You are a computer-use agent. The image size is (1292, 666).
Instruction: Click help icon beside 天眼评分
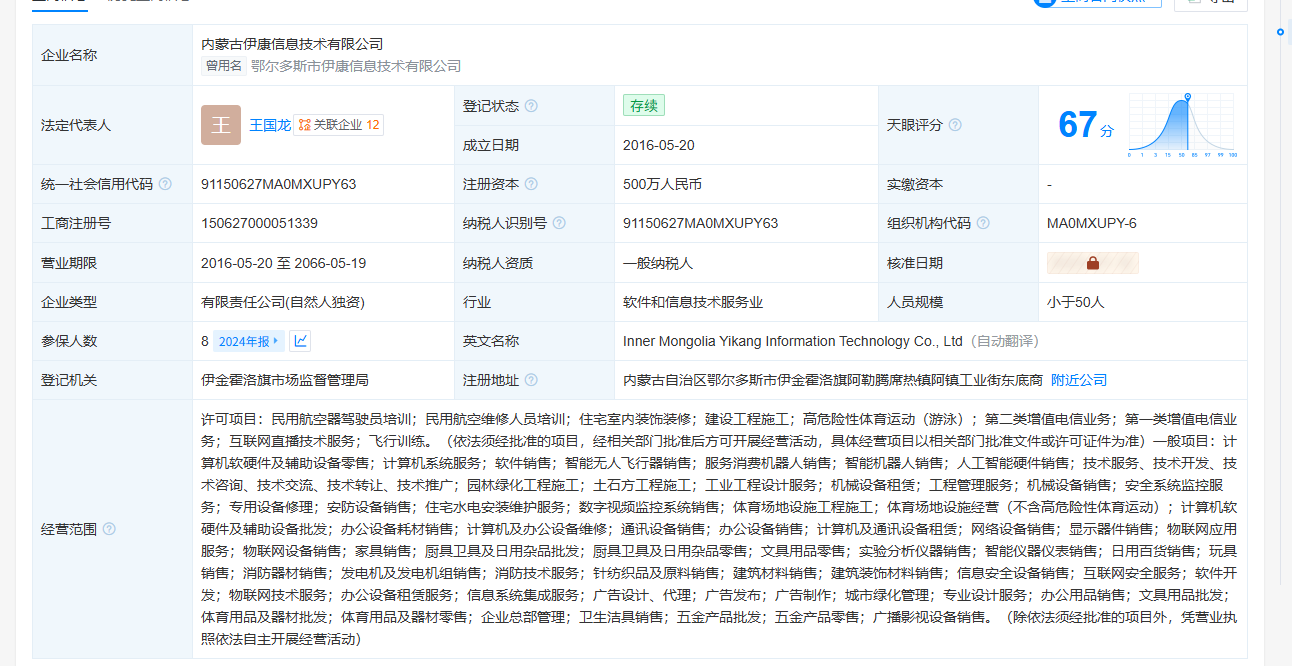click(x=955, y=125)
